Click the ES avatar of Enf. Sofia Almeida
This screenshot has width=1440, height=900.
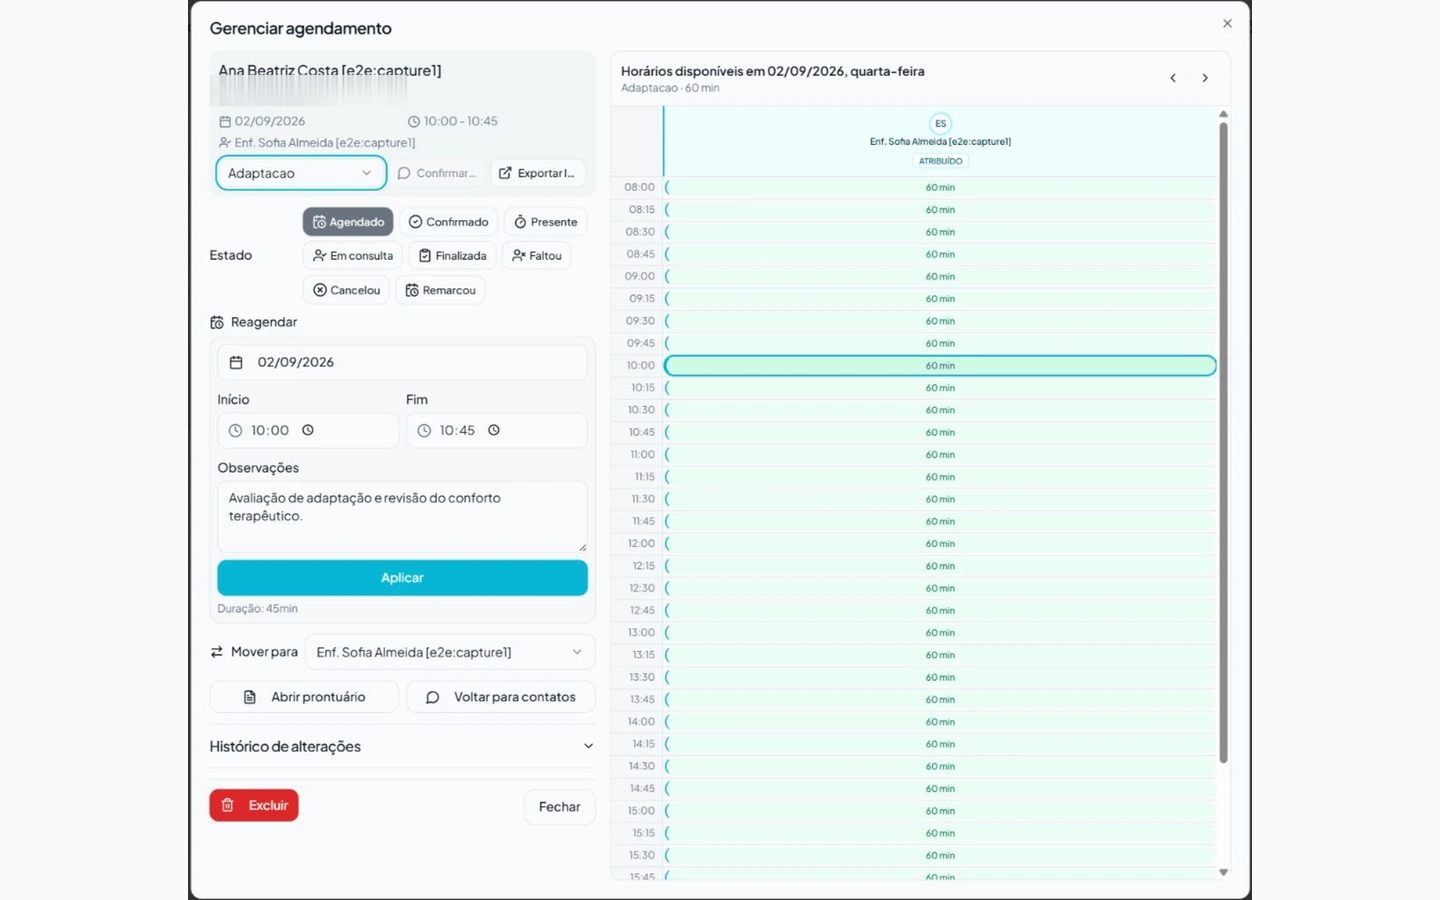(x=940, y=124)
